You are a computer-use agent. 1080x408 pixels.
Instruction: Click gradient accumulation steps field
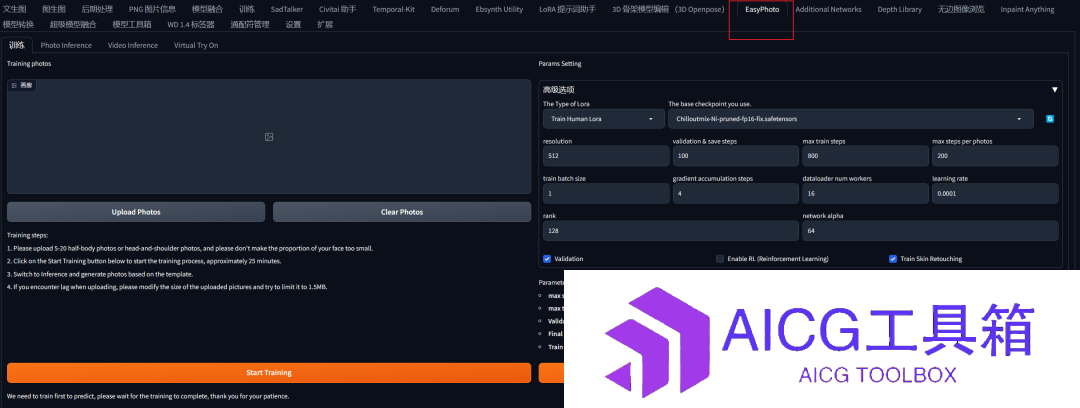pyautogui.click(x=736, y=194)
